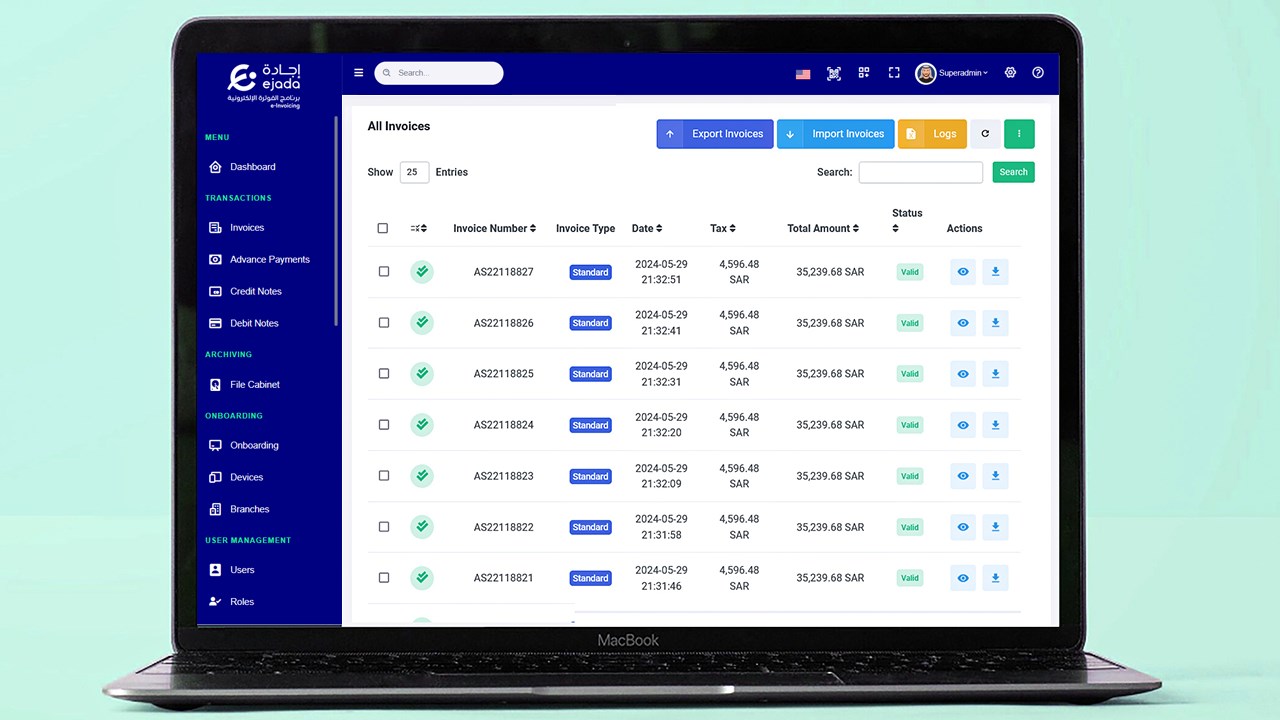Select the checkbox next to invoice AS22118821
1280x720 pixels.
[x=383, y=577]
